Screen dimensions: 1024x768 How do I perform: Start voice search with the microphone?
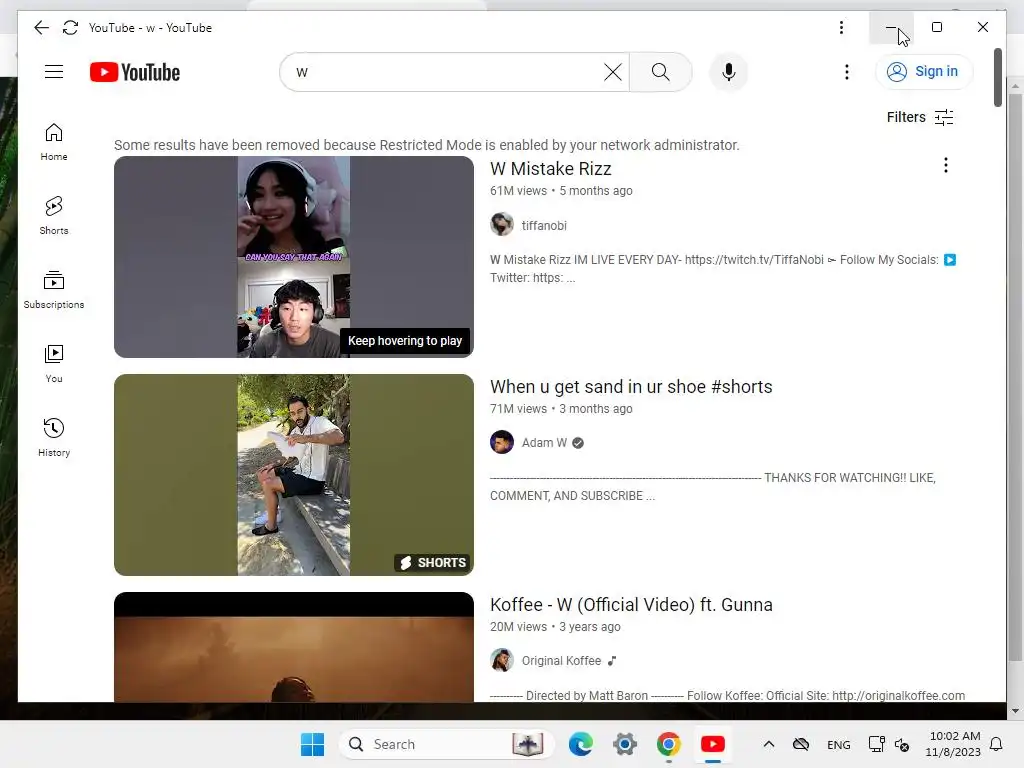pyautogui.click(x=729, y=72)
